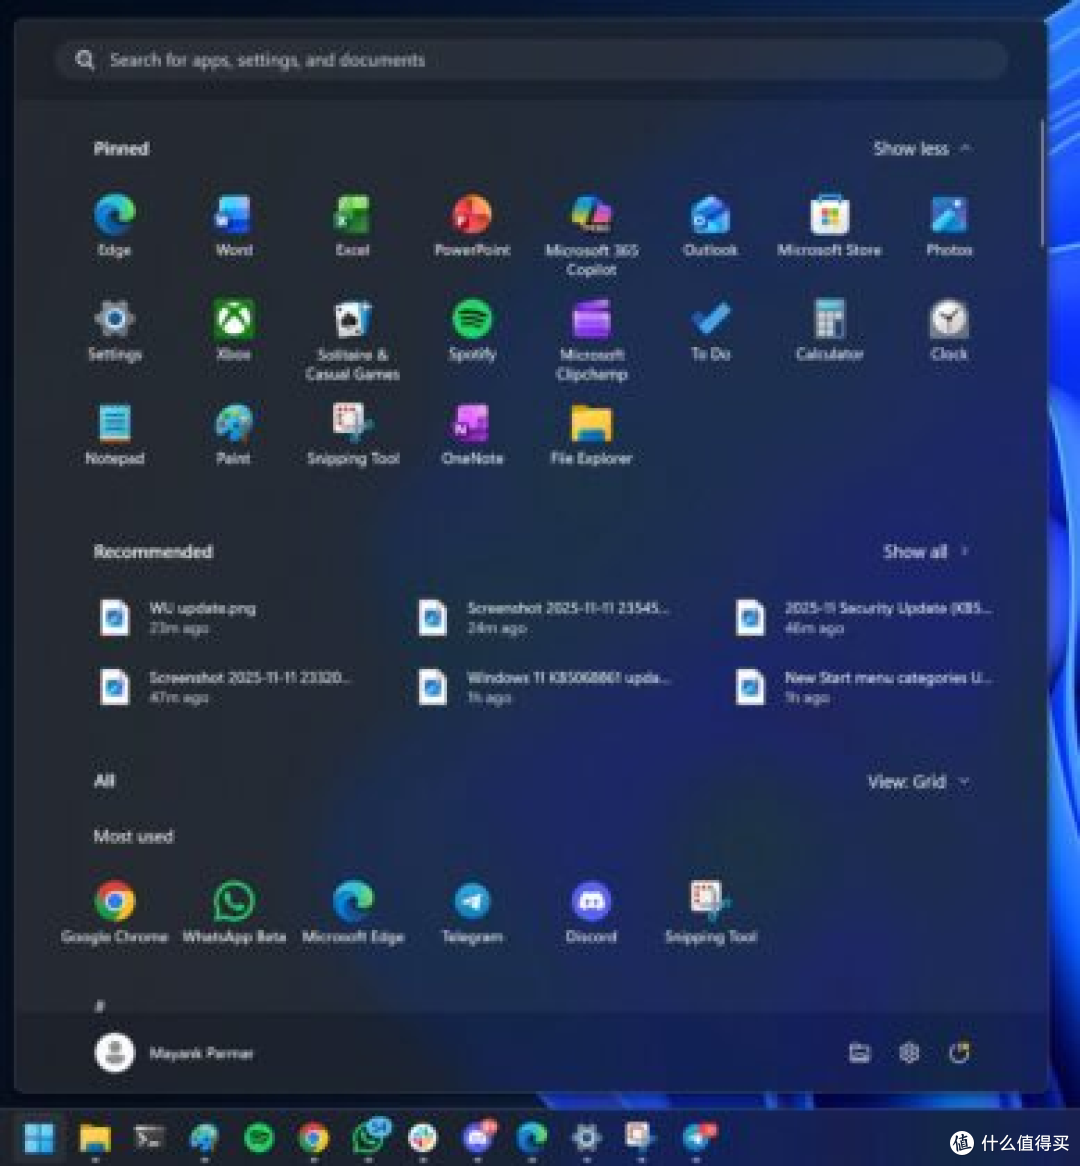Open Microsoft Clipchamp
1080x1166 pixels.
pyautogui.click(x=591, y=339)
